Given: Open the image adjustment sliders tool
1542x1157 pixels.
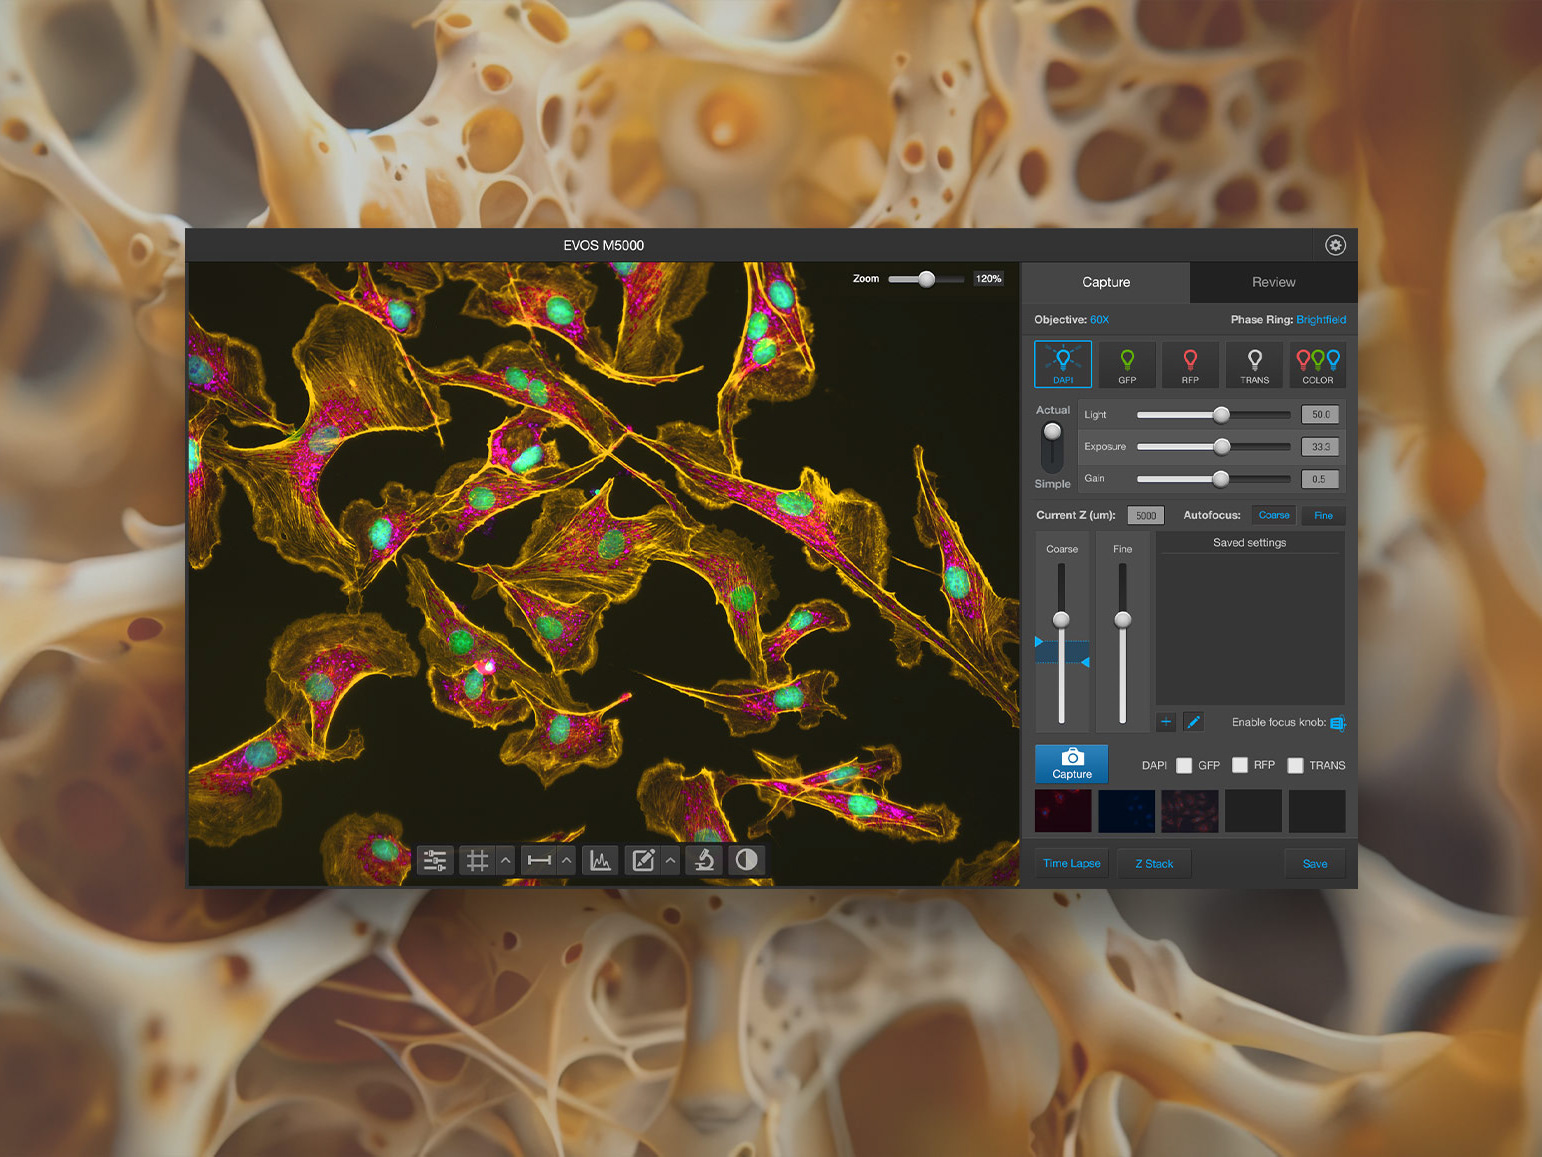Looking at the screenshot, I should click(435, 861).
